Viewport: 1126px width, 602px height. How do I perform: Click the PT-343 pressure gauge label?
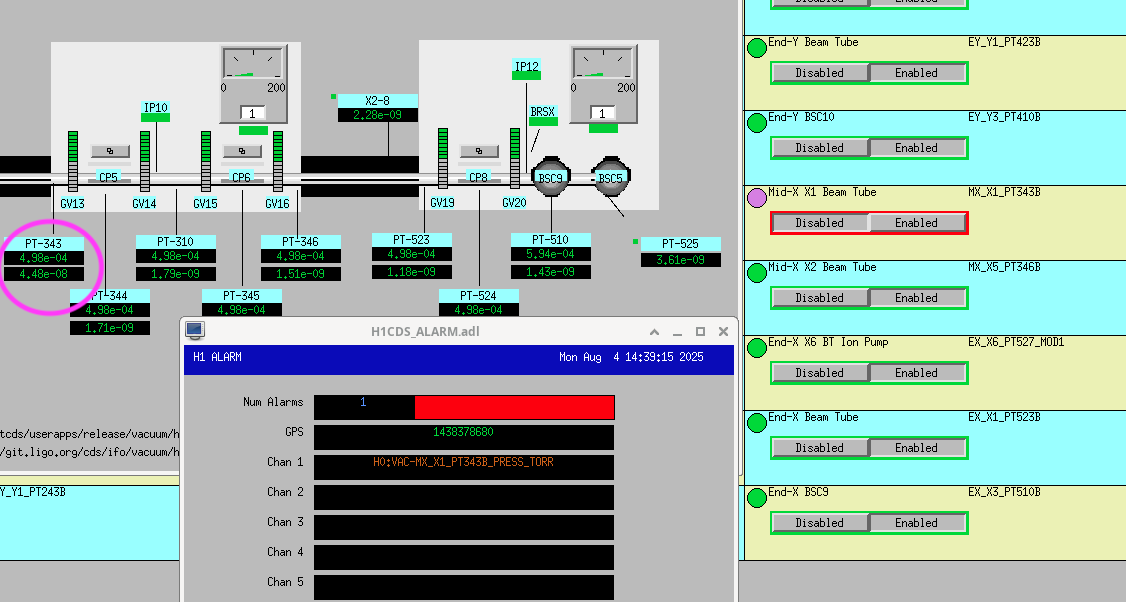[44, 243]
